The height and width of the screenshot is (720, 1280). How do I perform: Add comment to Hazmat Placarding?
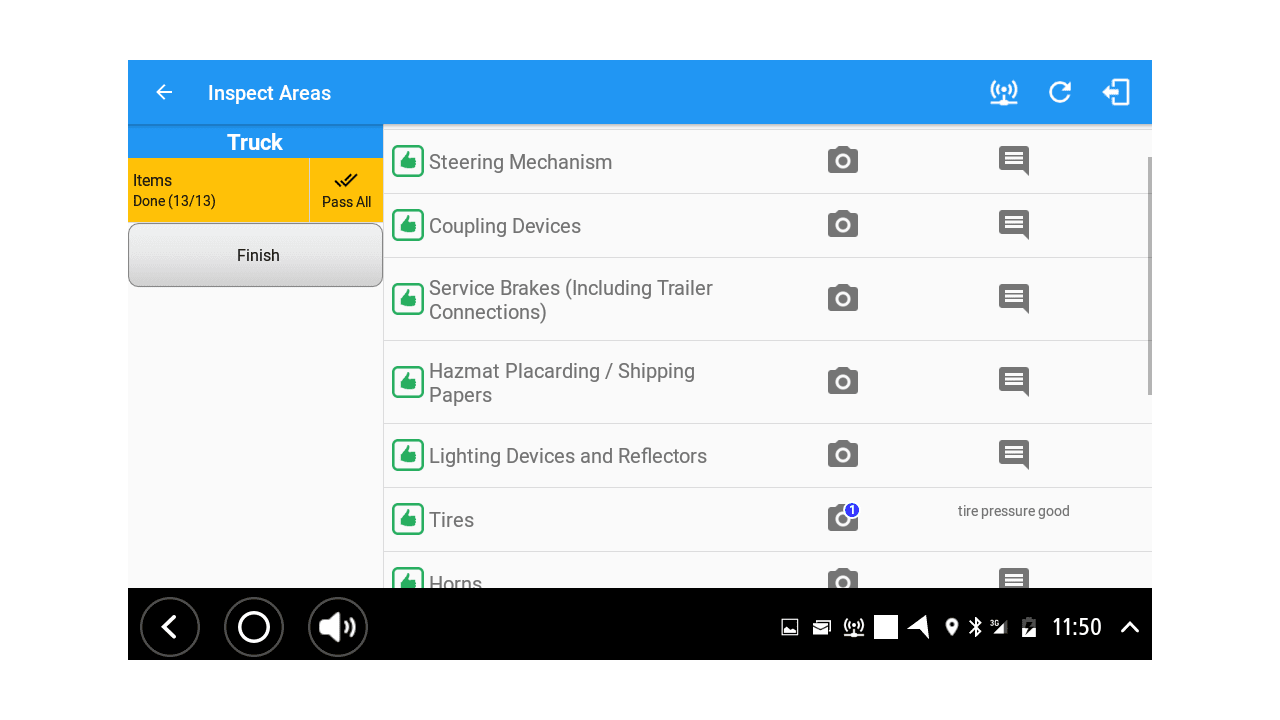(x=1014, y=382)
